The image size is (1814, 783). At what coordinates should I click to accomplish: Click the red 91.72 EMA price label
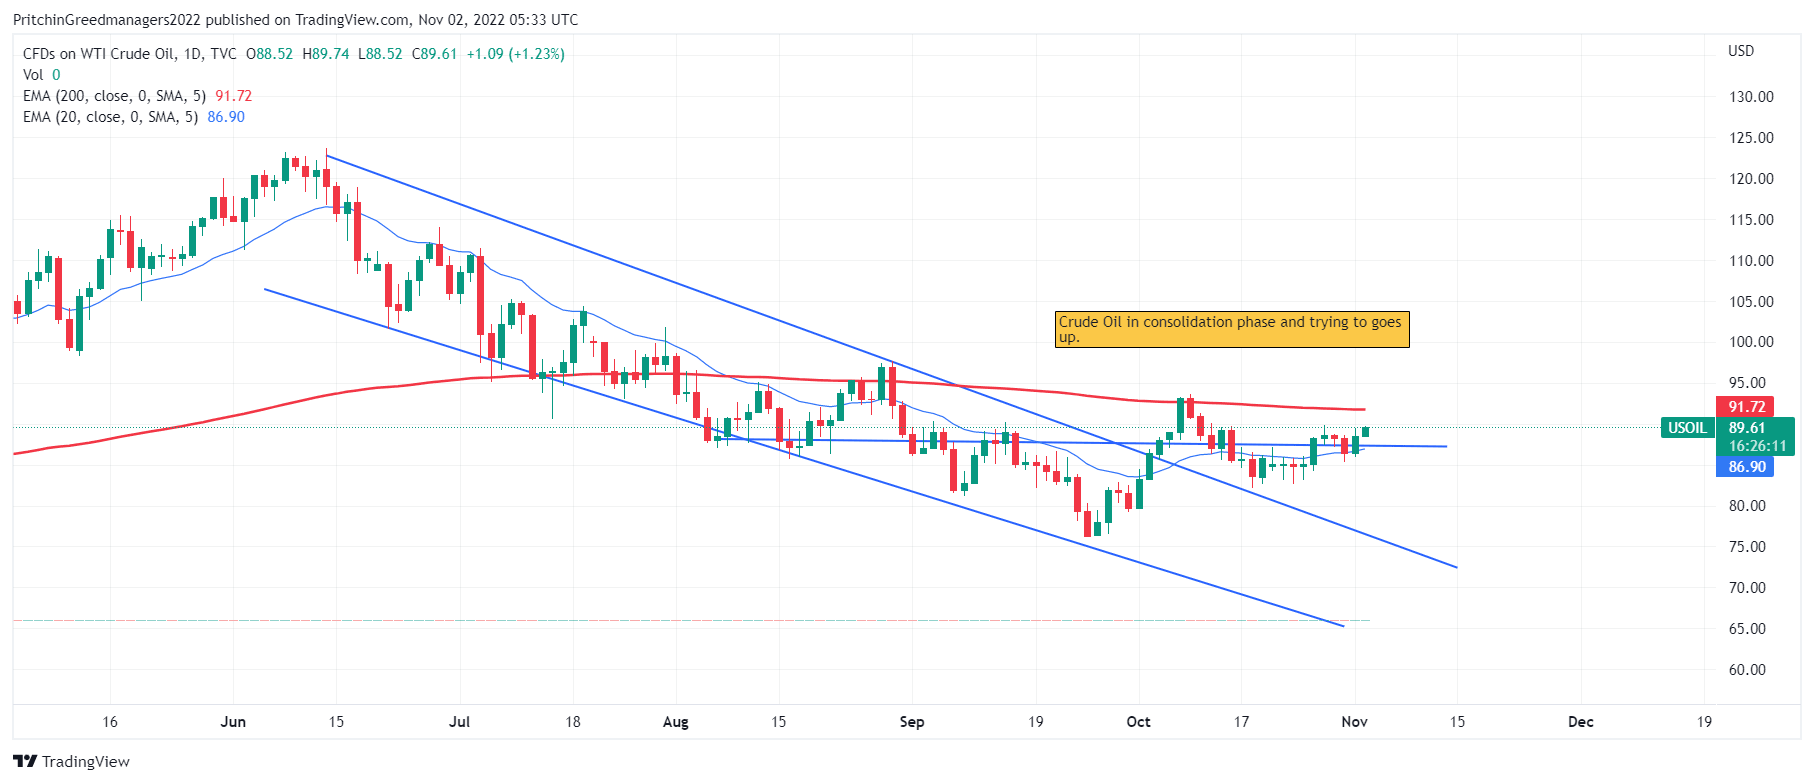coord(1745,406)
